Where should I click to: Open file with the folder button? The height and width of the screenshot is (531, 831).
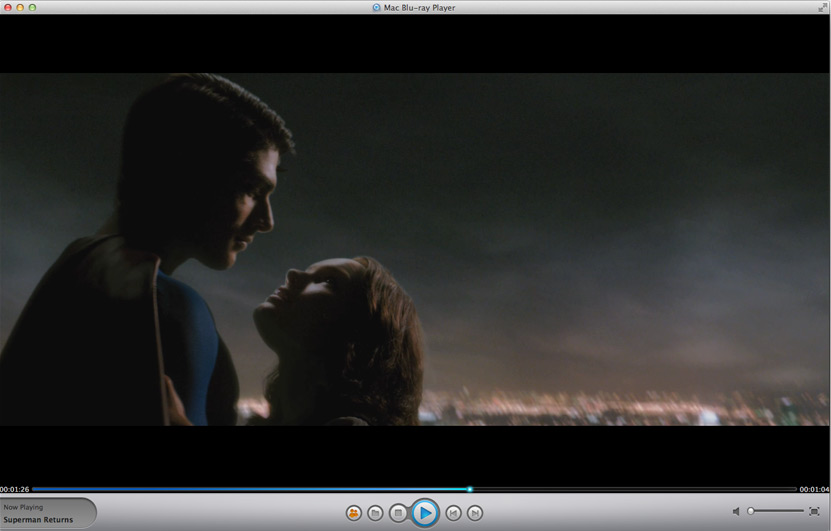375,513
